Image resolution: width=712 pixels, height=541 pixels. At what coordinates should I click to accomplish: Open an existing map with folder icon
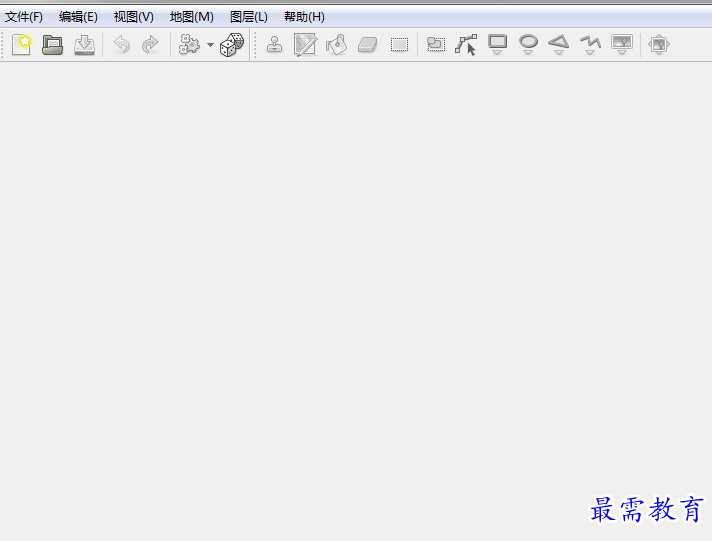[x=52, y=45]
